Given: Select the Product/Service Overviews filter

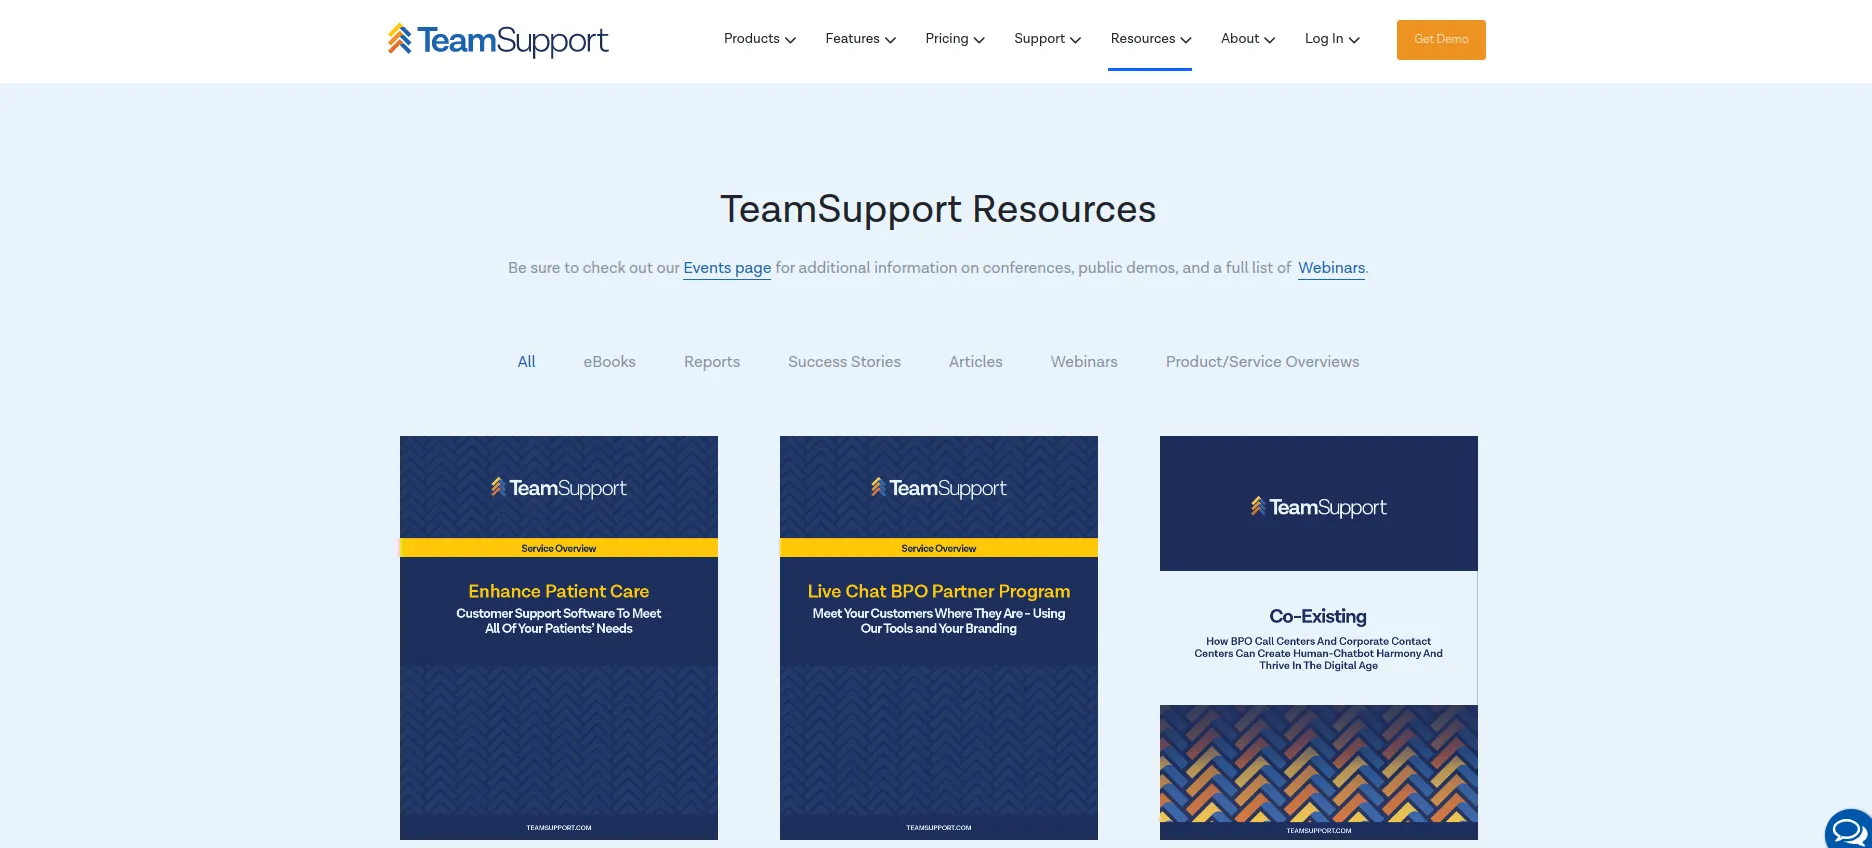Looking at the screenshot, I should pyautogui.click(x=1262, y=362).
